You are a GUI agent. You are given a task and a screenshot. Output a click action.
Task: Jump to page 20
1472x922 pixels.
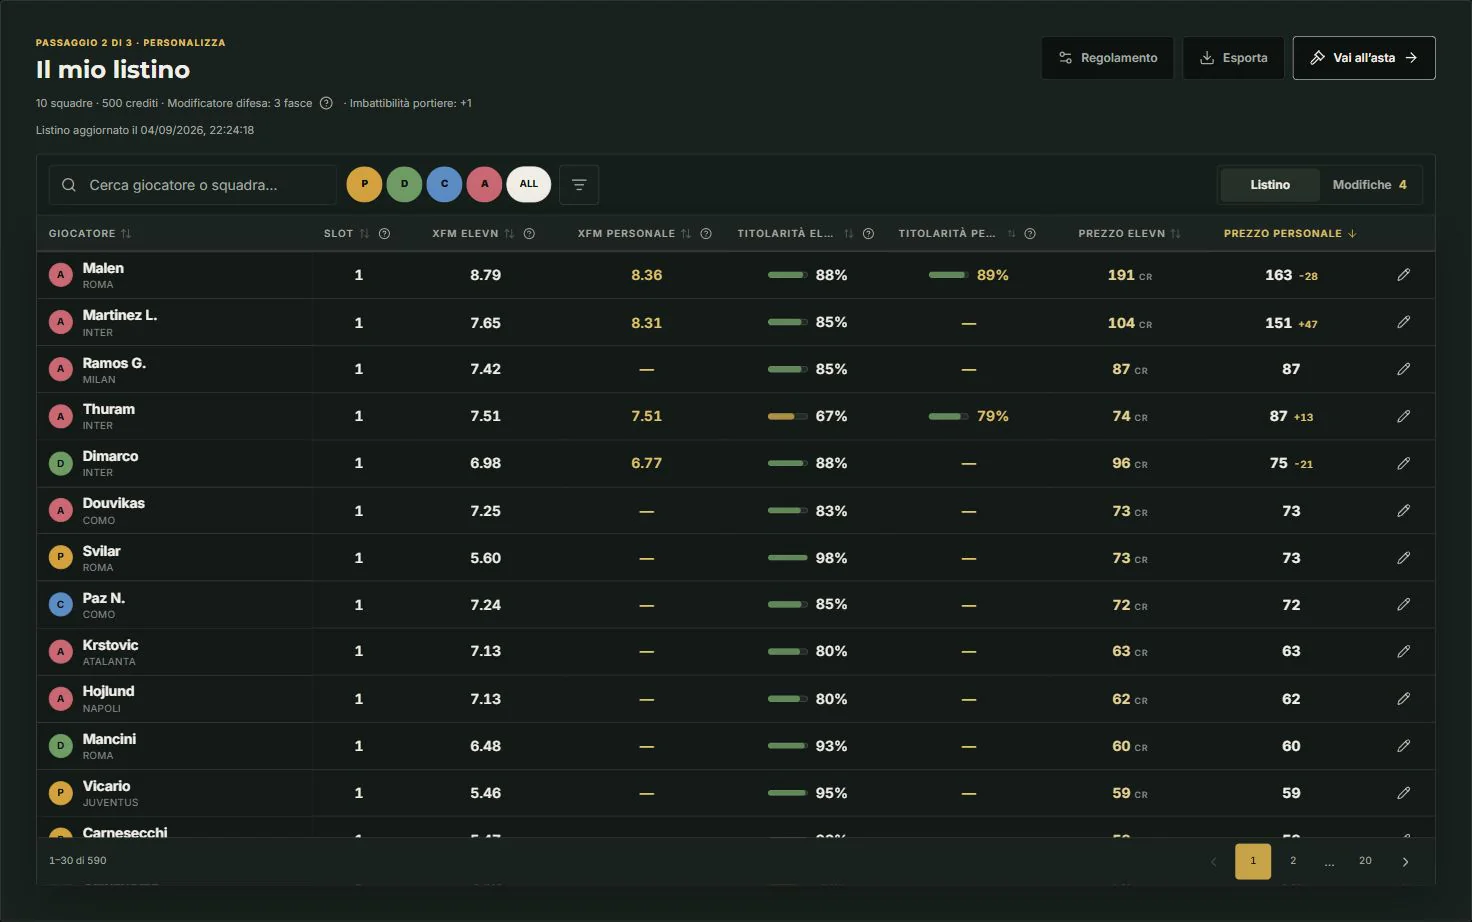coord(1365,861)
